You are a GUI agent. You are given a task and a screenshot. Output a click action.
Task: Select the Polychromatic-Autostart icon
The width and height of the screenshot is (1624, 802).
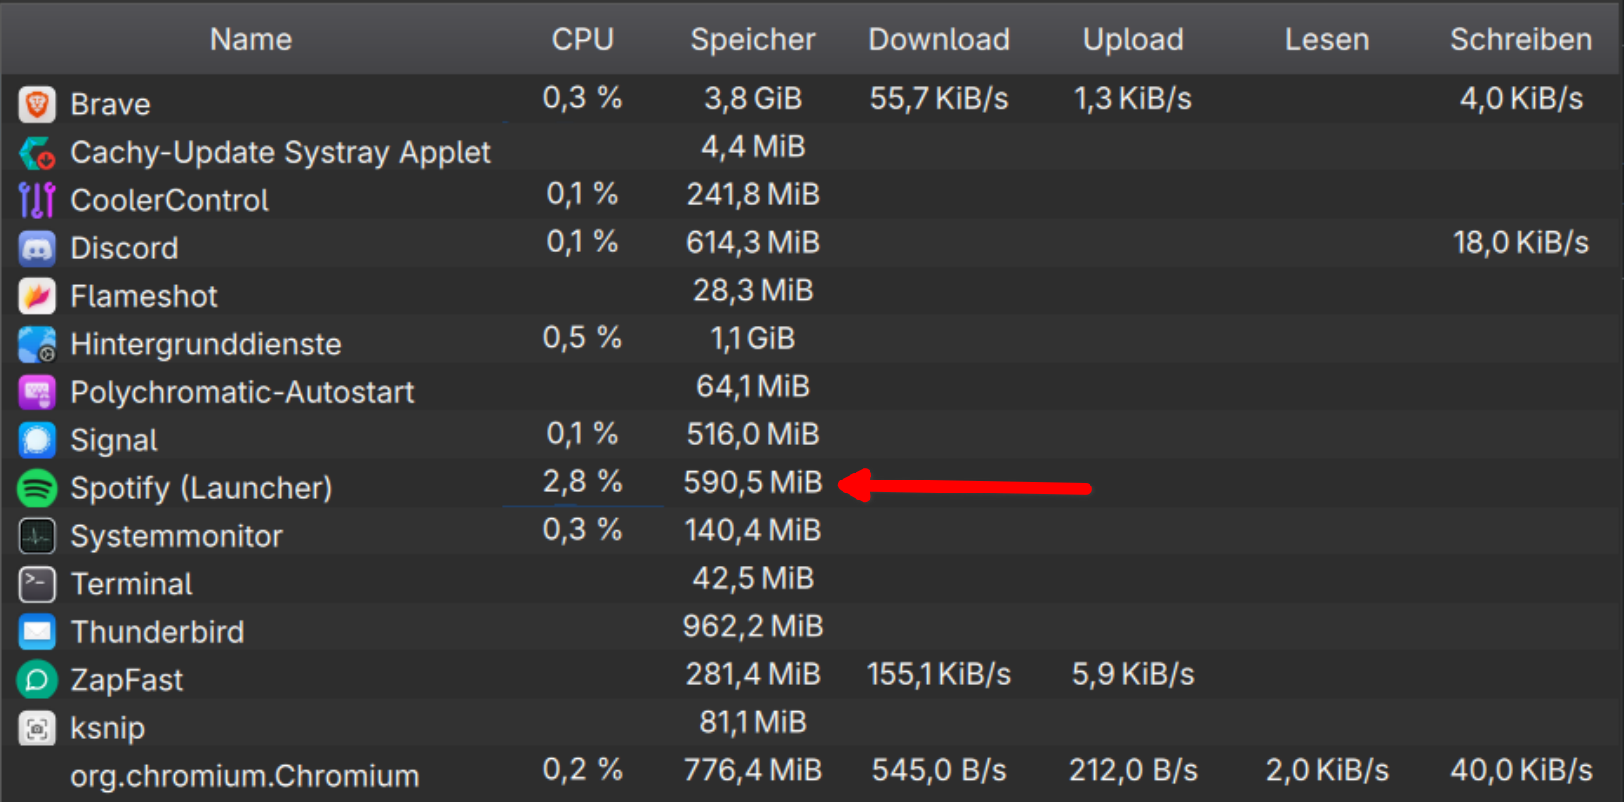click(37, 392)
